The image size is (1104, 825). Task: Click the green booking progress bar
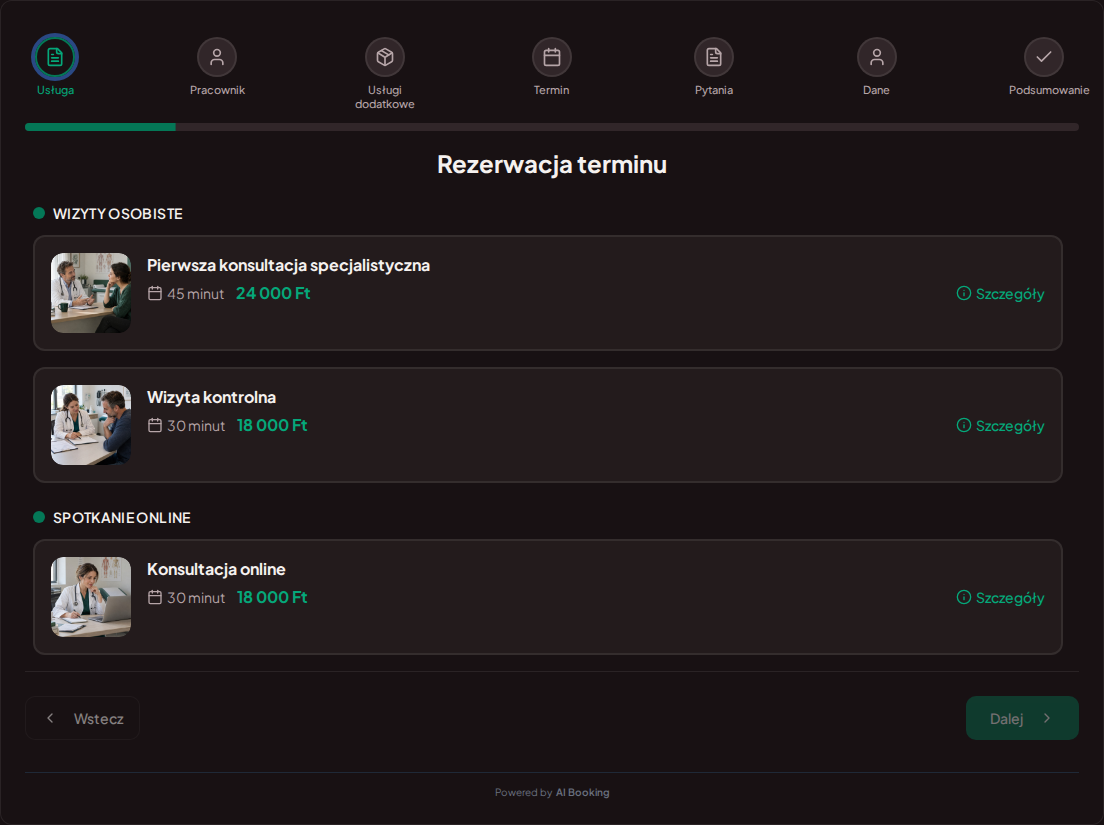[x=100, y=127]
